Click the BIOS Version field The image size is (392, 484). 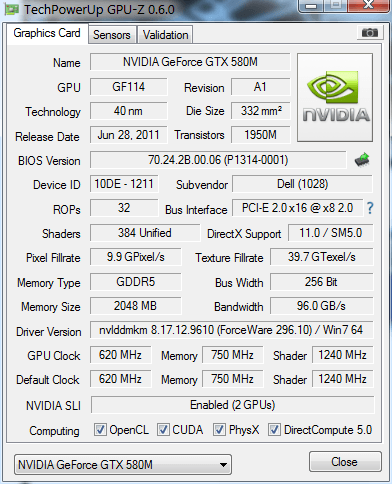click(x=218, y=160)
